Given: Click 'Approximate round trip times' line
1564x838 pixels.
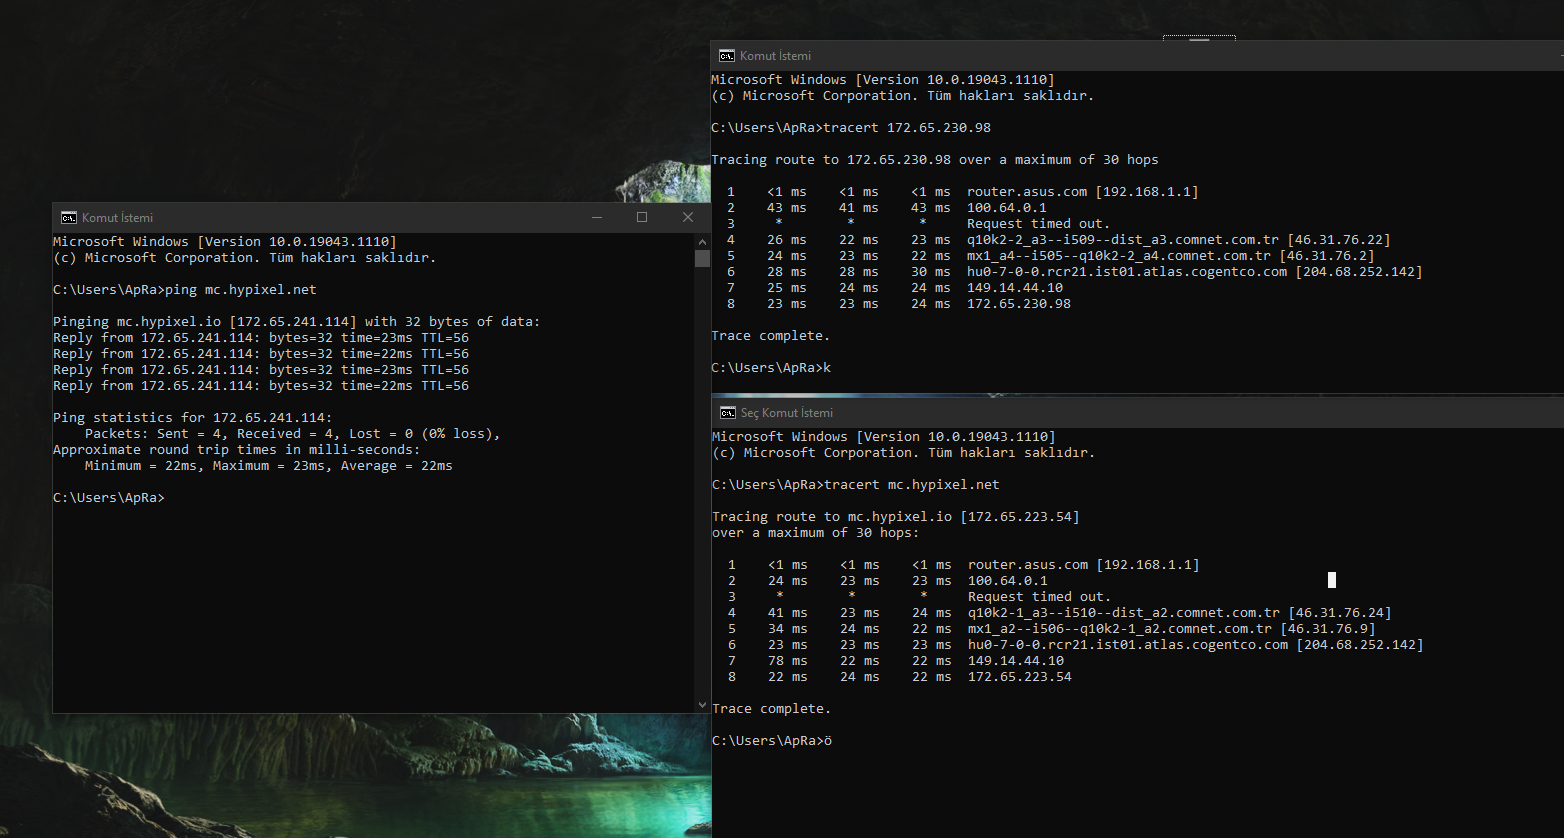Looking at the screenshot, I should (x=237, y=450).
